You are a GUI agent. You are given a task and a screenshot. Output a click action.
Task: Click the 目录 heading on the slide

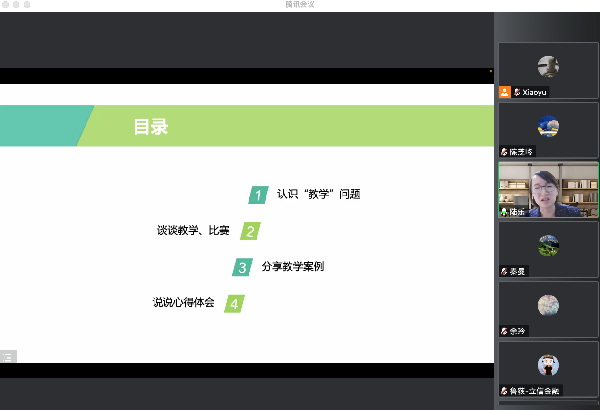click(x=151, y=127)
